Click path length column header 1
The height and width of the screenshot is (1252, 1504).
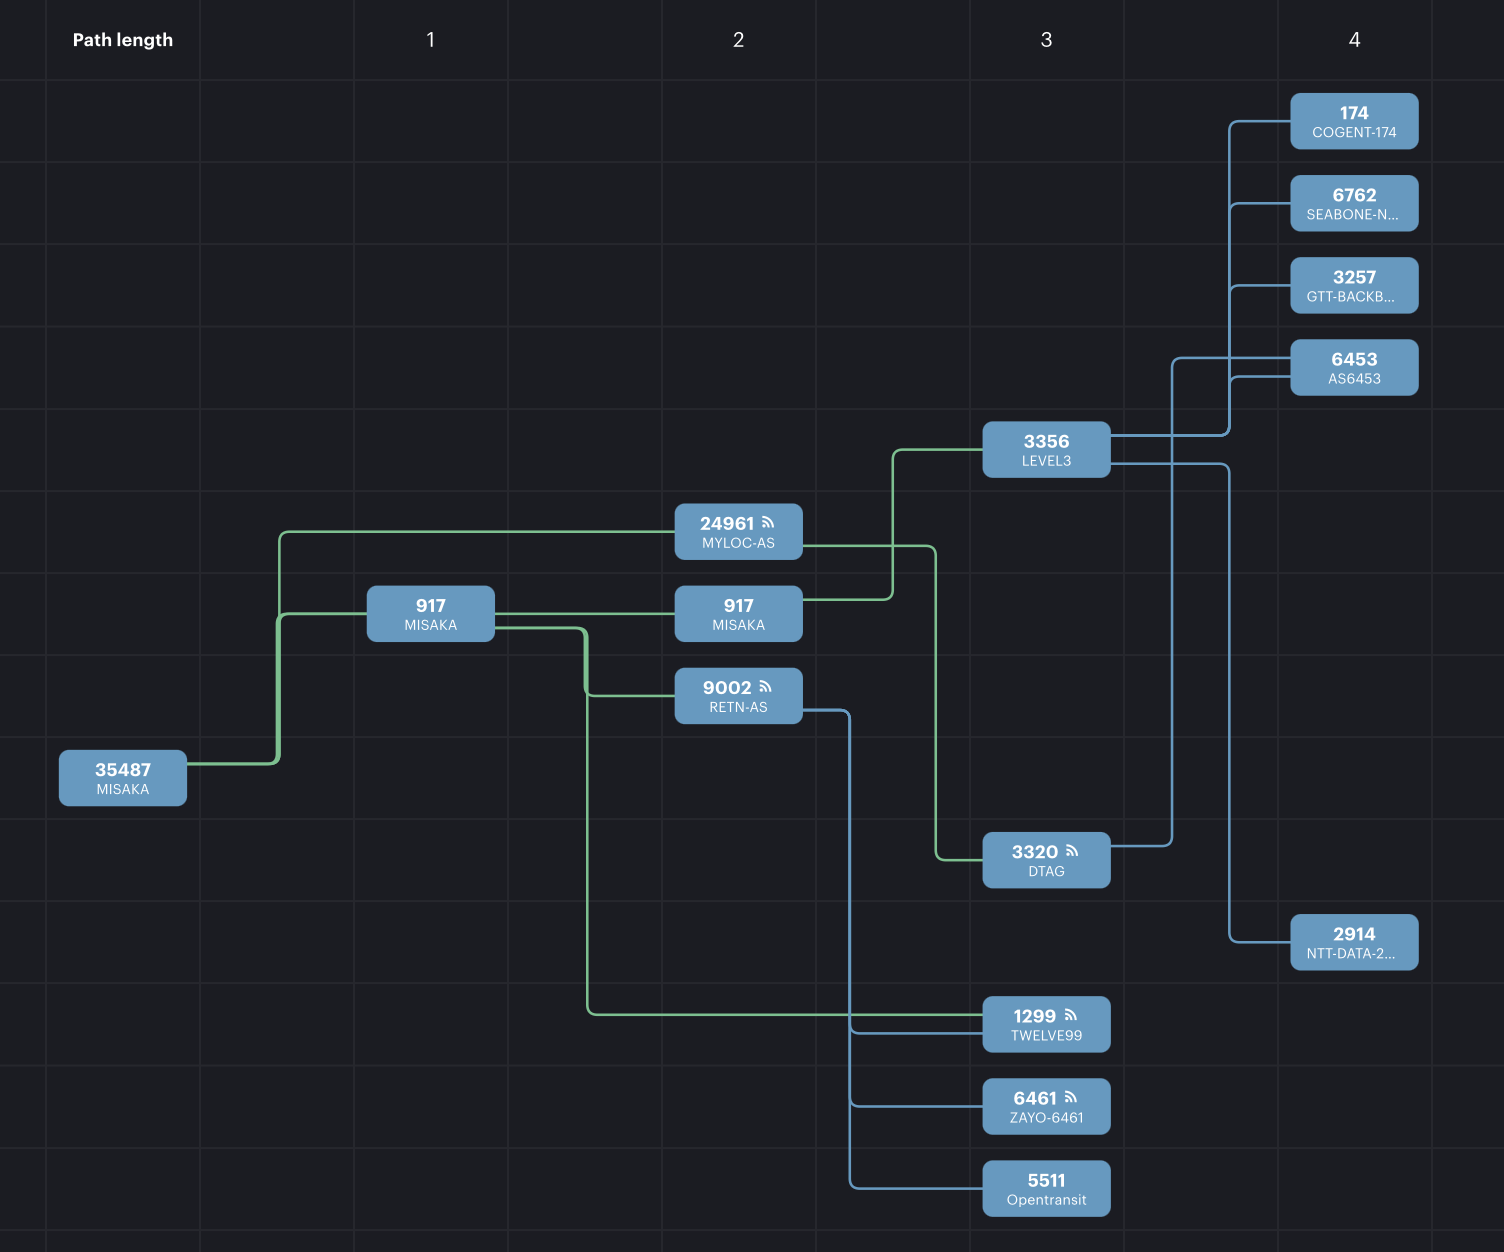point(430,40)
